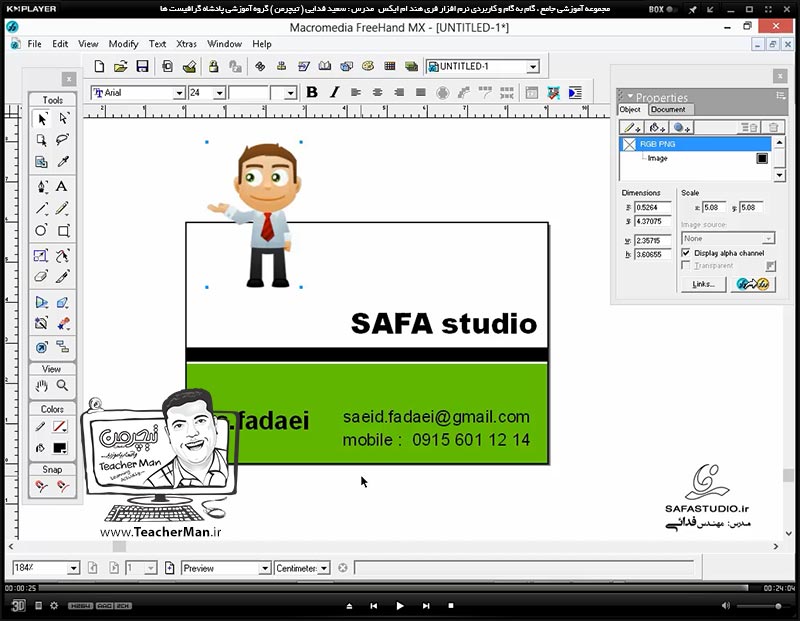The image size is (800, 621).
Task: Open the Centimeters units dropdown
Action: pyautogui.click(x=324, y=568)
